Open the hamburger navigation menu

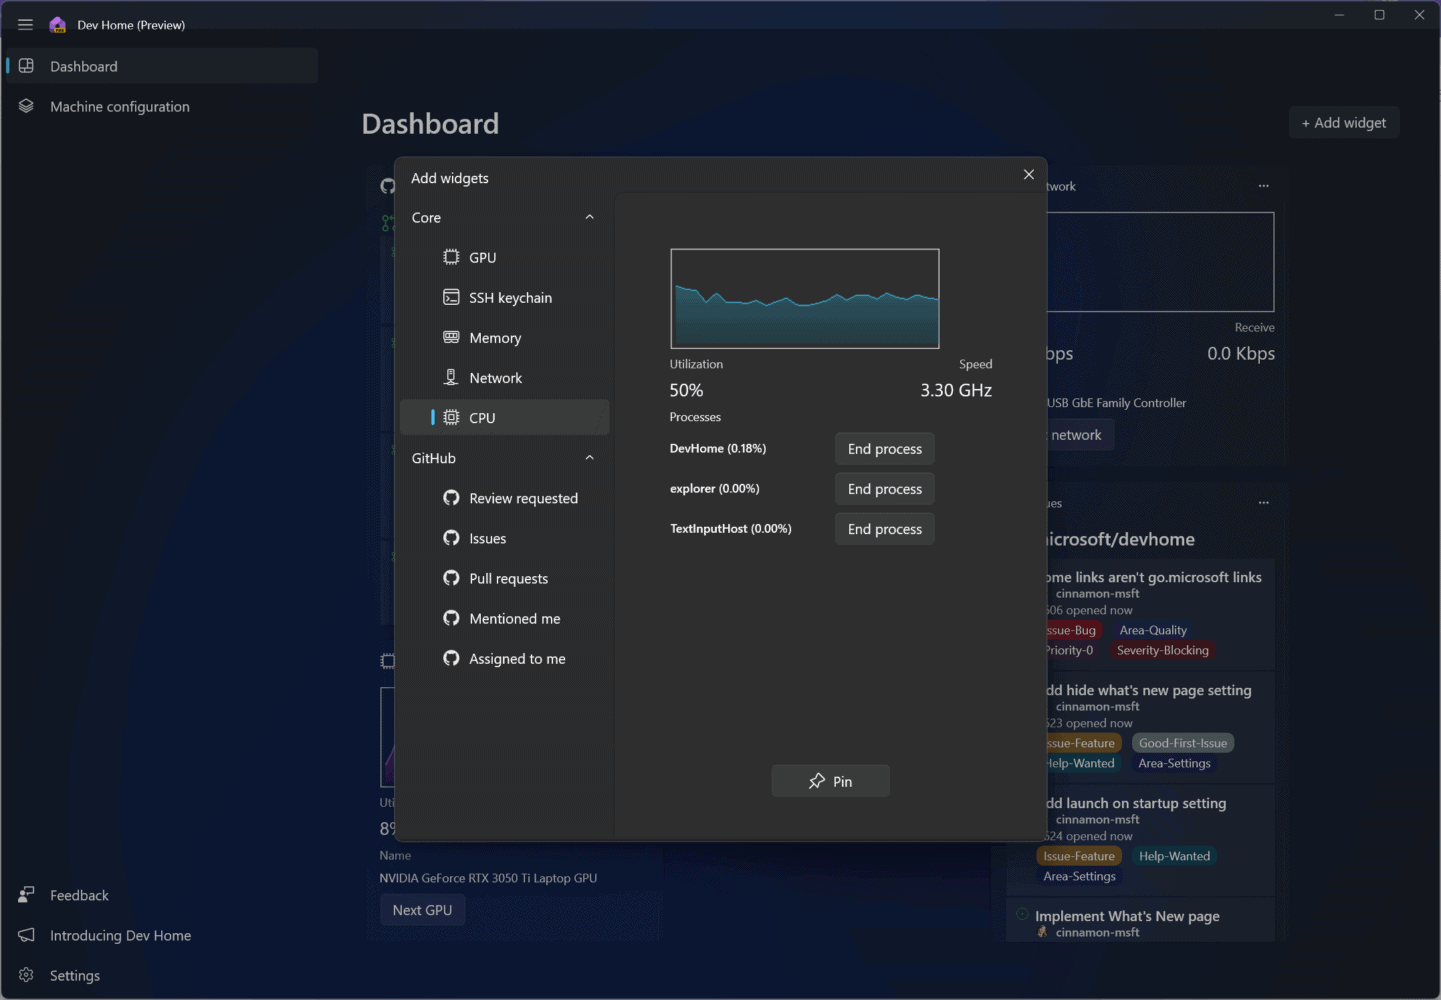[25, 25]
